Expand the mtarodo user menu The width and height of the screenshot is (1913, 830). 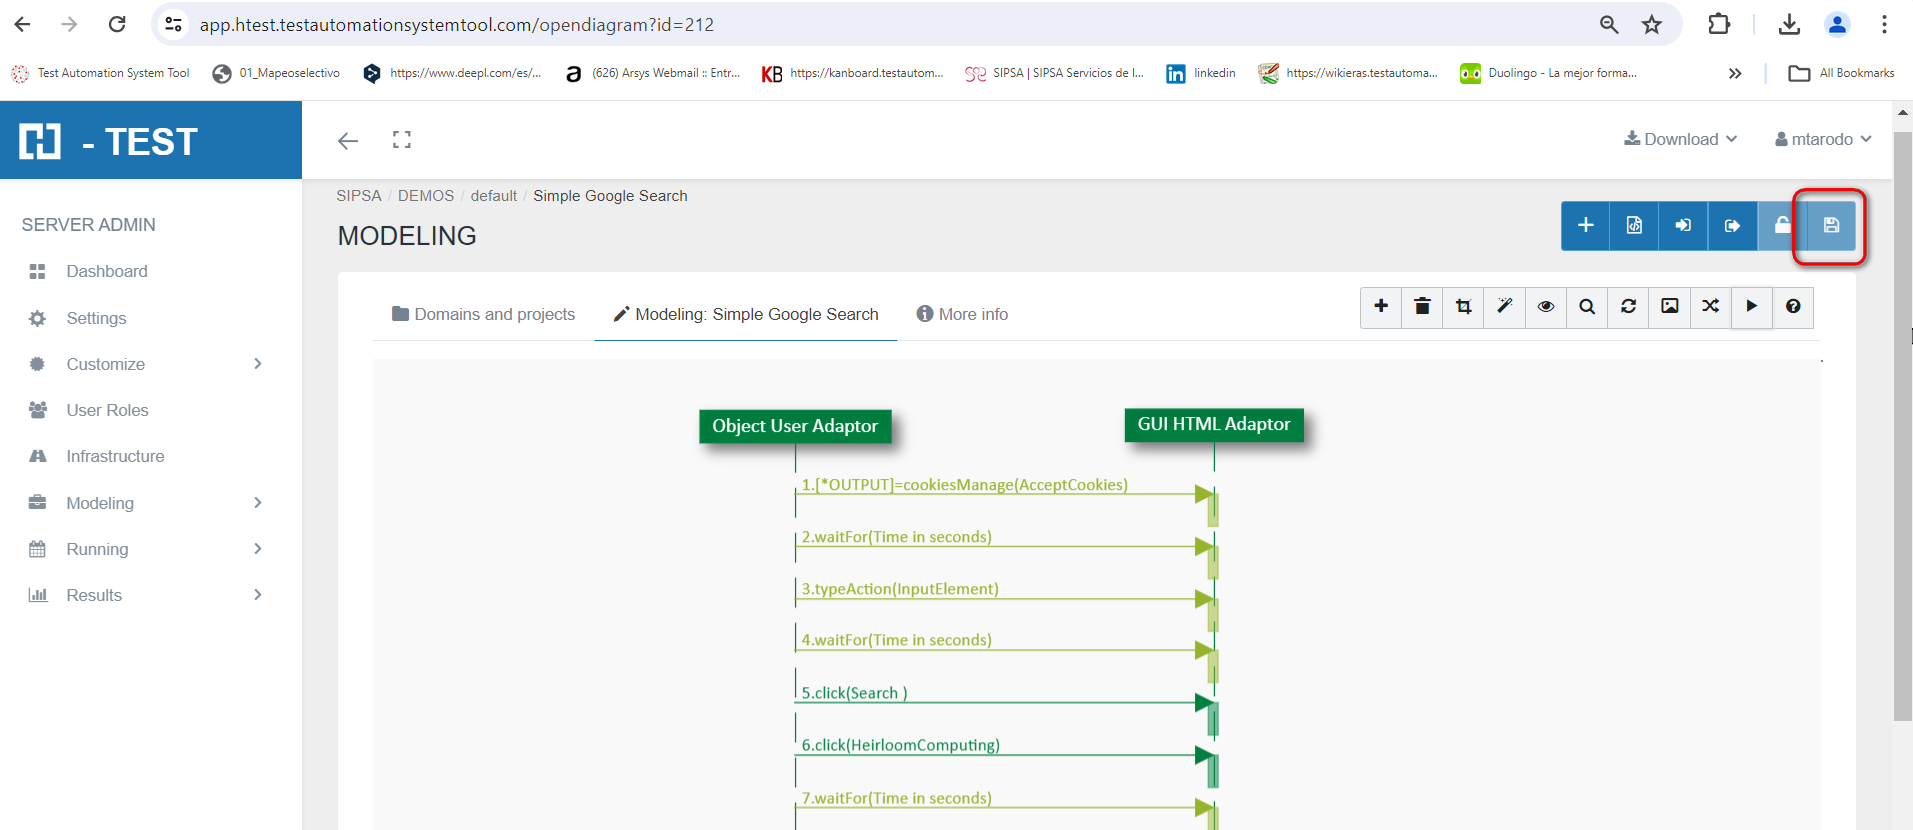1823,139
